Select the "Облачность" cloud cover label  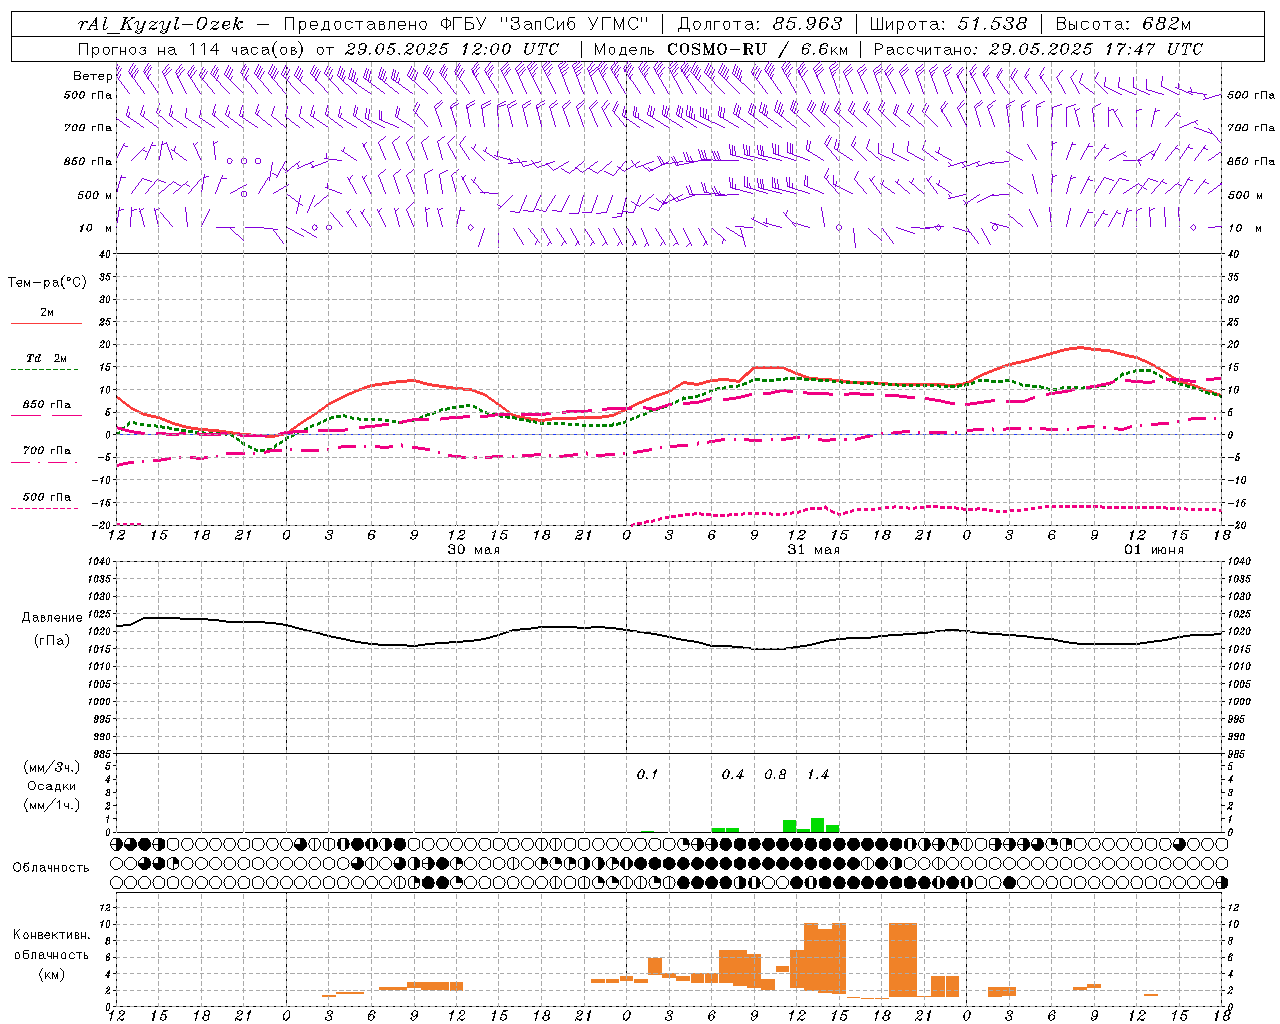[51, 868]
